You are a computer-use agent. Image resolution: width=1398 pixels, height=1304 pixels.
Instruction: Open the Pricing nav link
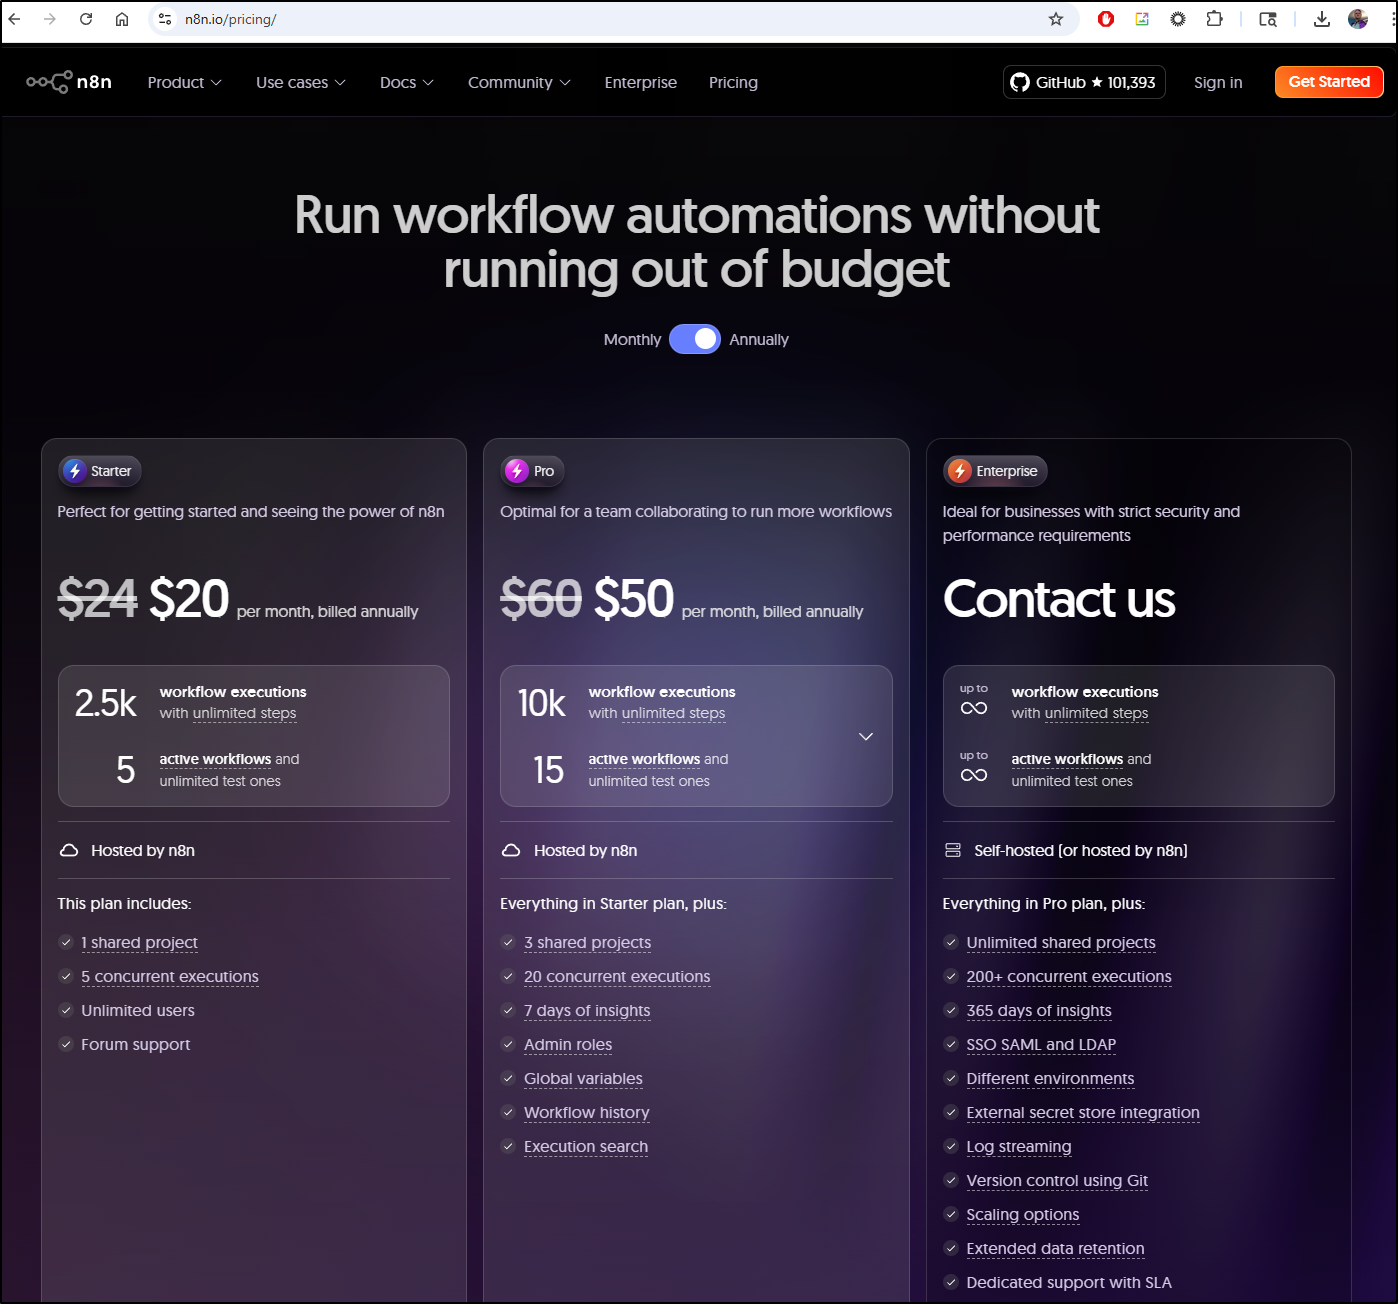733,83
